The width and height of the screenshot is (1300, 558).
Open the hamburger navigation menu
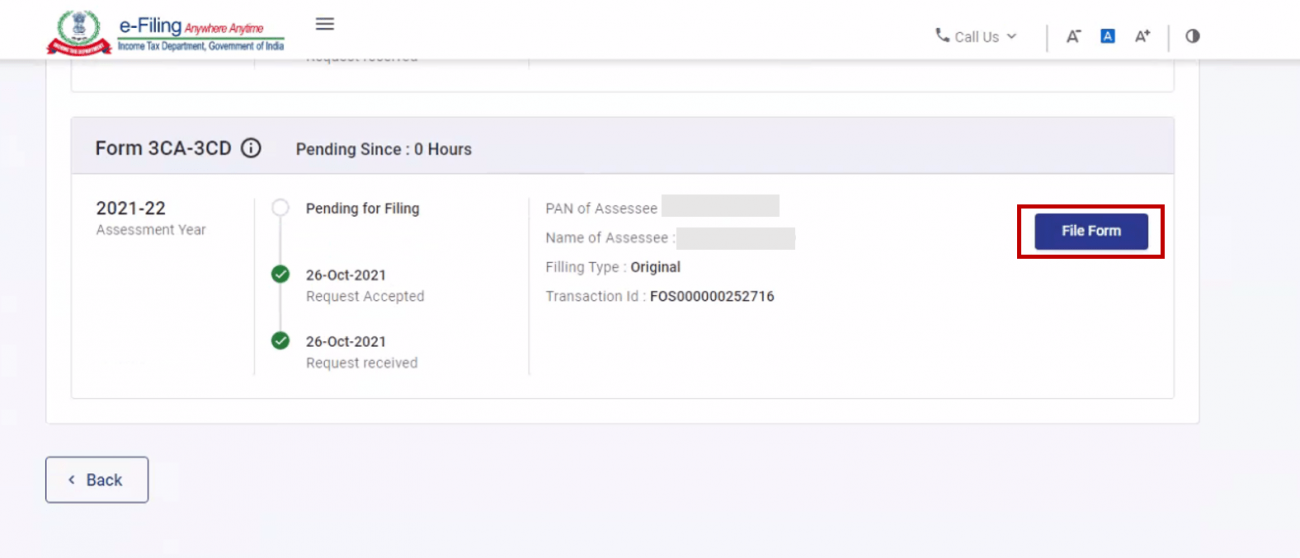[324, 24]
